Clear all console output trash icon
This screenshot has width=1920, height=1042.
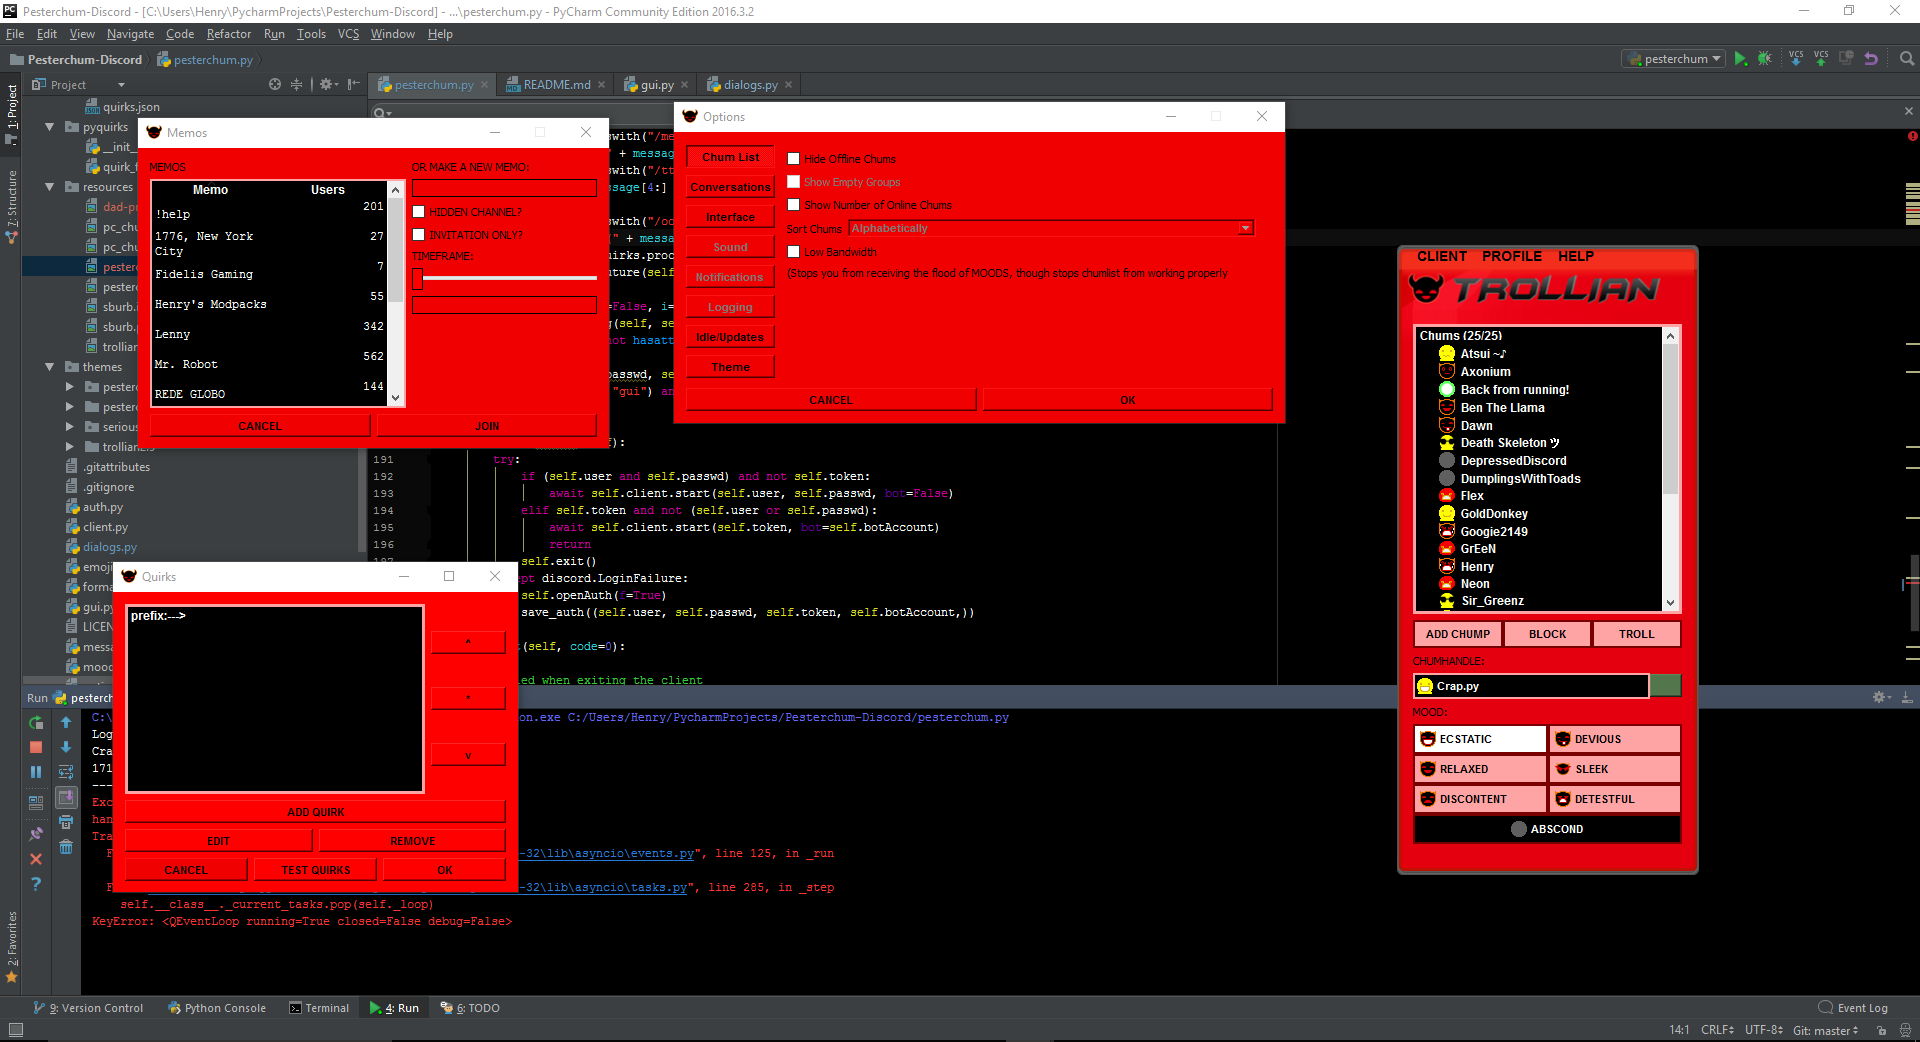coord(66,847)
